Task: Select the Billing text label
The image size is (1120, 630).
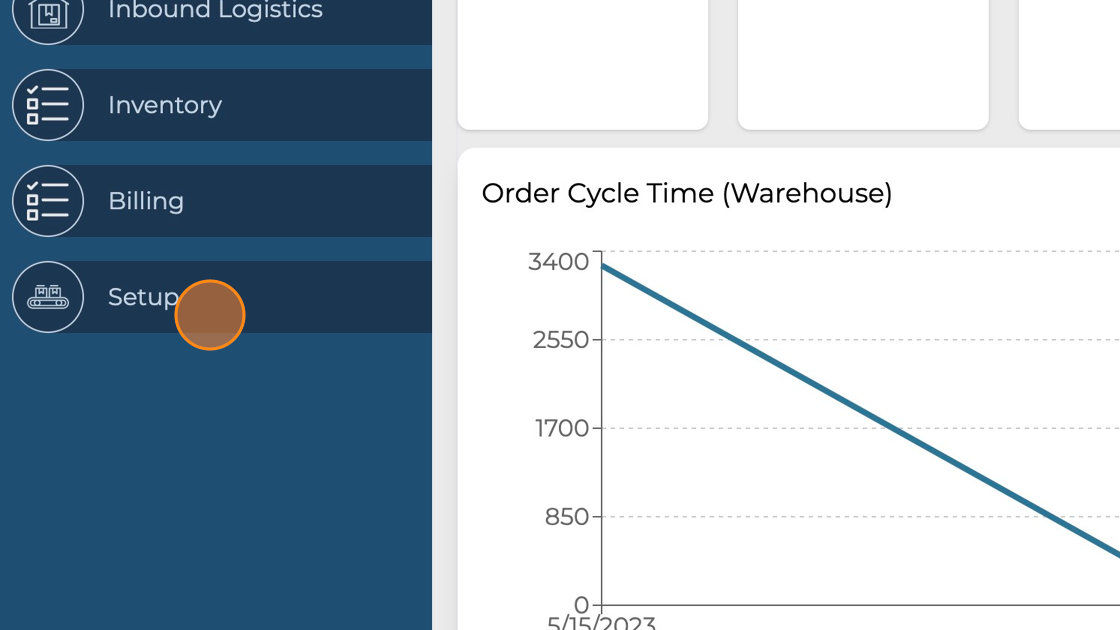Action: coord(146,201)
